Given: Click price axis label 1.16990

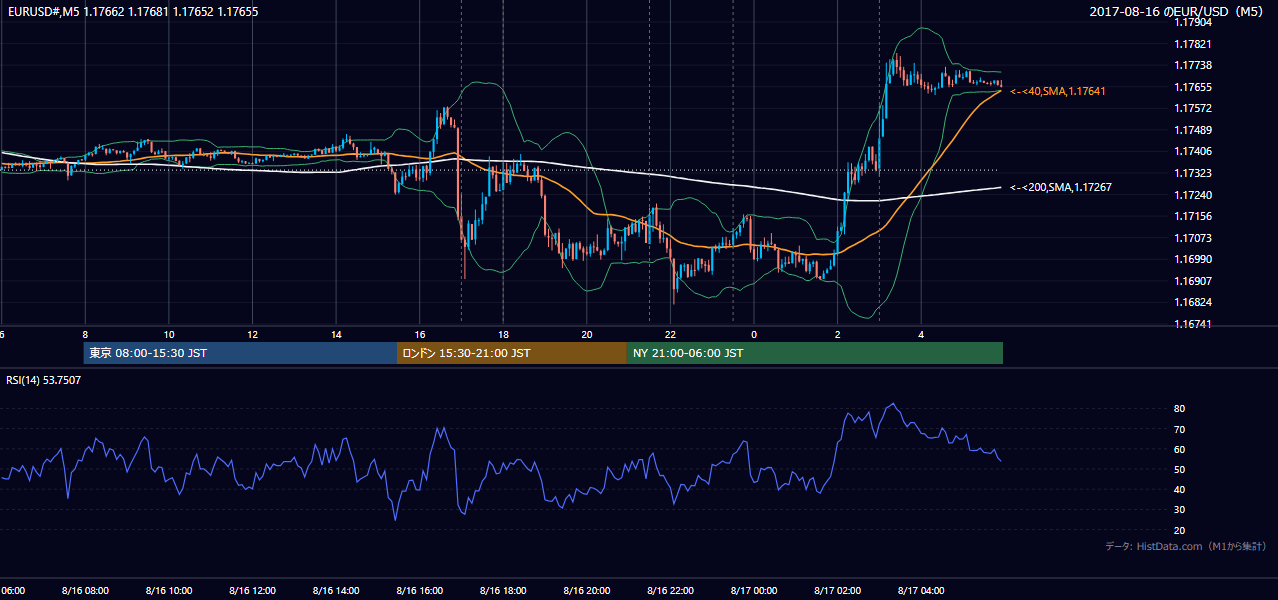Looking at the screenshot, I should [x=1193, y=259].
